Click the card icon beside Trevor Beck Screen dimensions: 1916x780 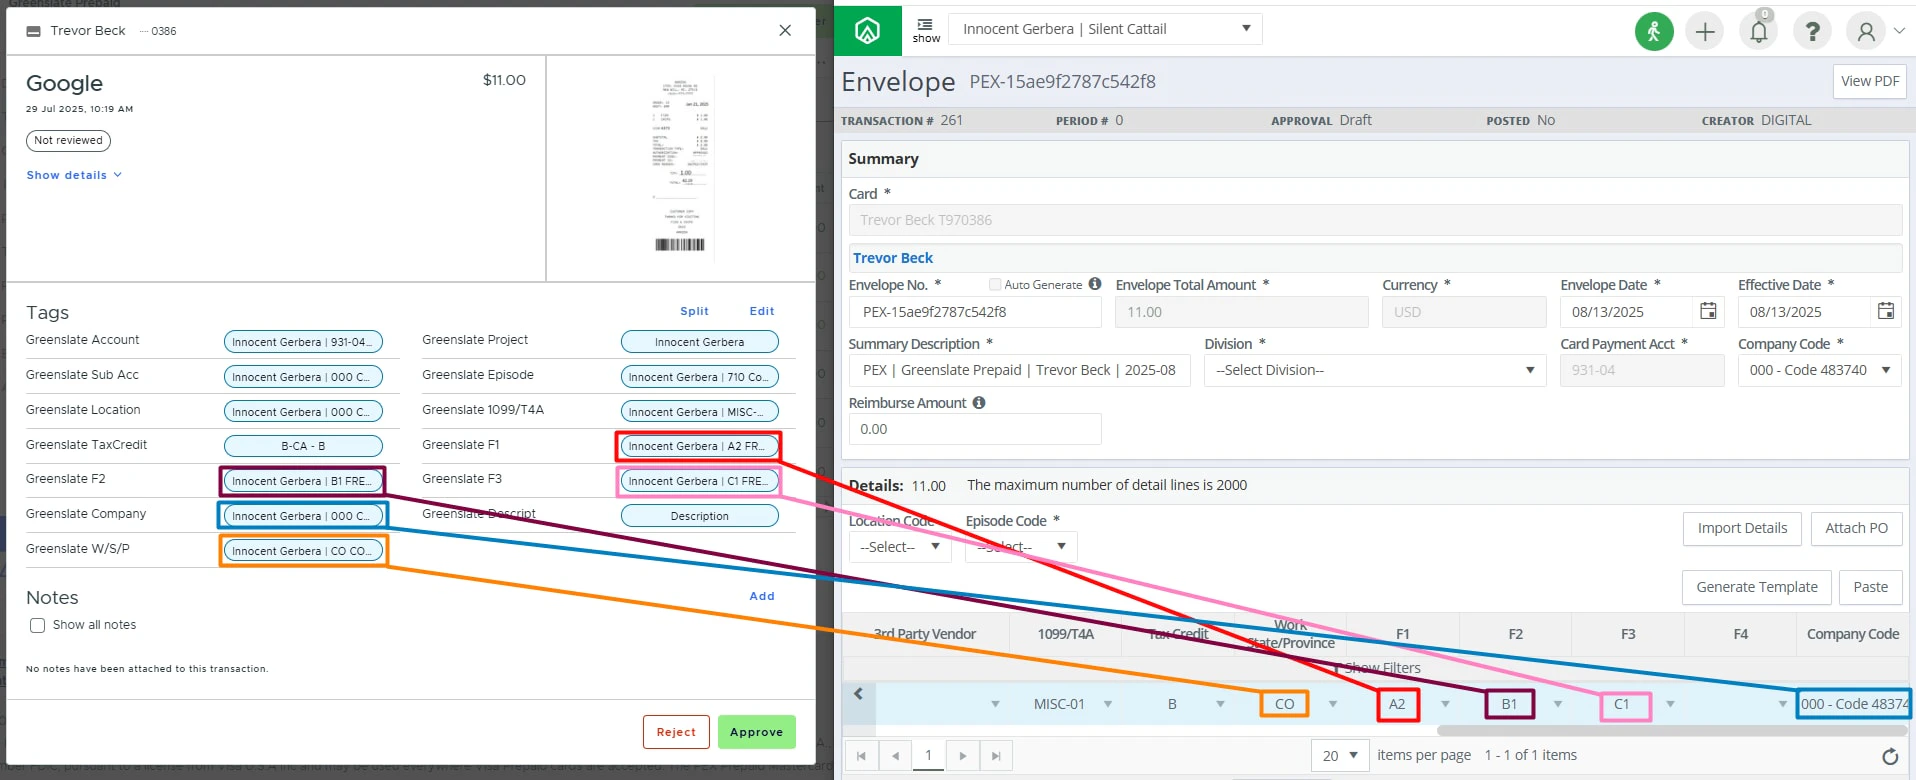tap(34, 31)
